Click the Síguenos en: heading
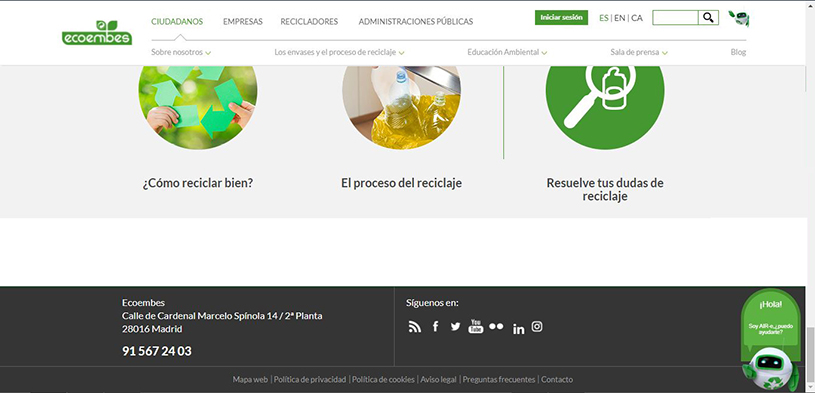 click(x=432, y=303)
